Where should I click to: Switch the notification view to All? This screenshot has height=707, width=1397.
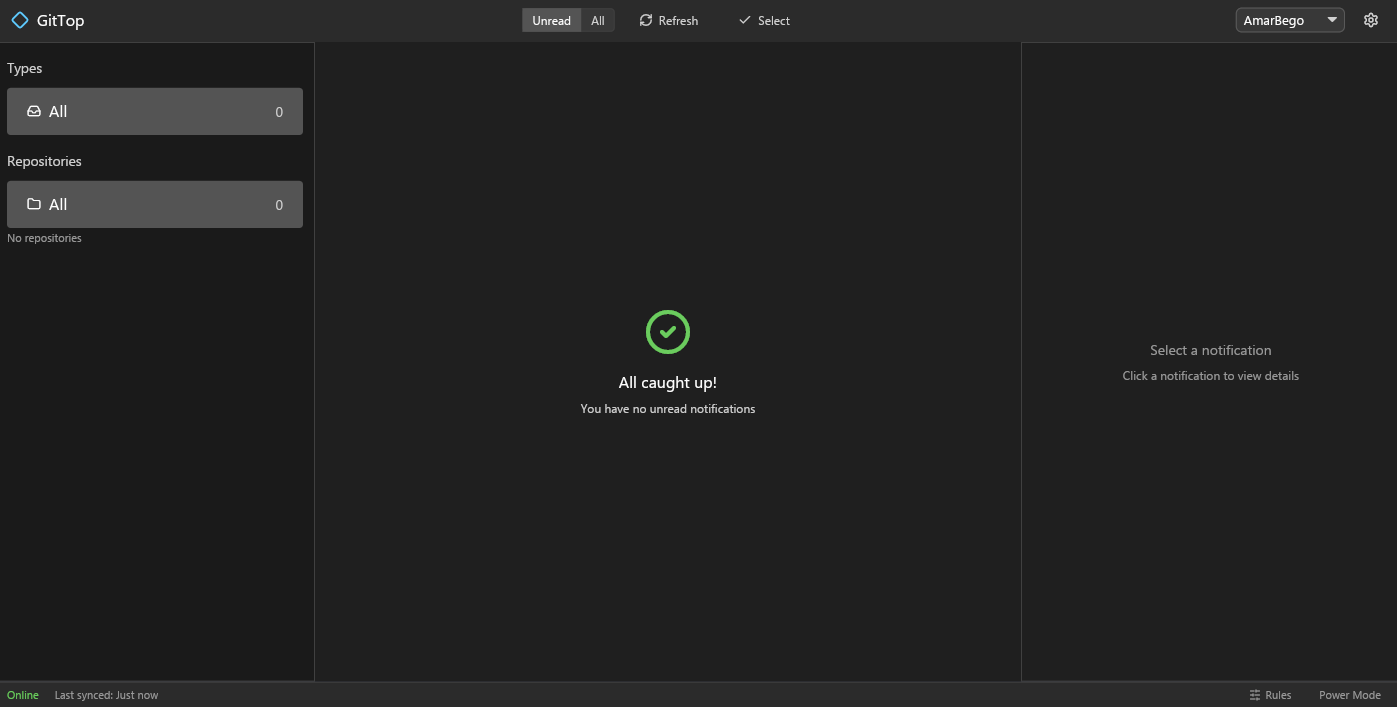click(598, 19)
